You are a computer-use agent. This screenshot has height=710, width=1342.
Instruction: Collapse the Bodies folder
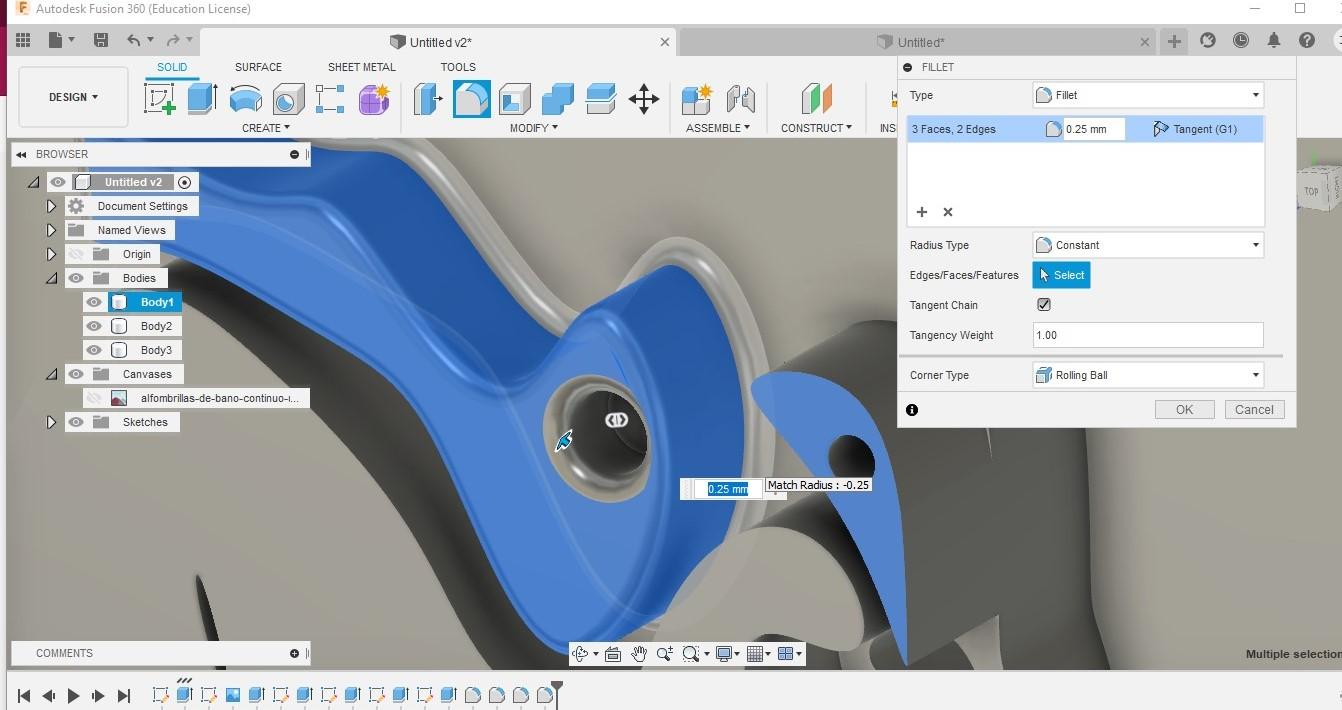point(51,278)
